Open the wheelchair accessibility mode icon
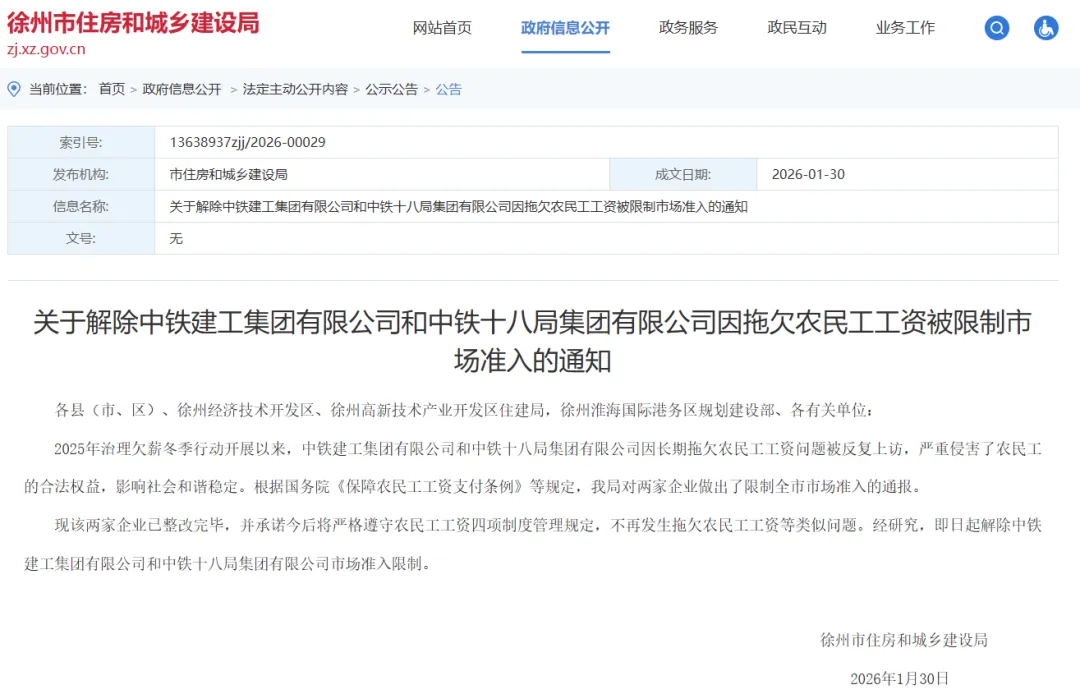The height and width of the screenshot is (694, 1080). [1046, 28]
